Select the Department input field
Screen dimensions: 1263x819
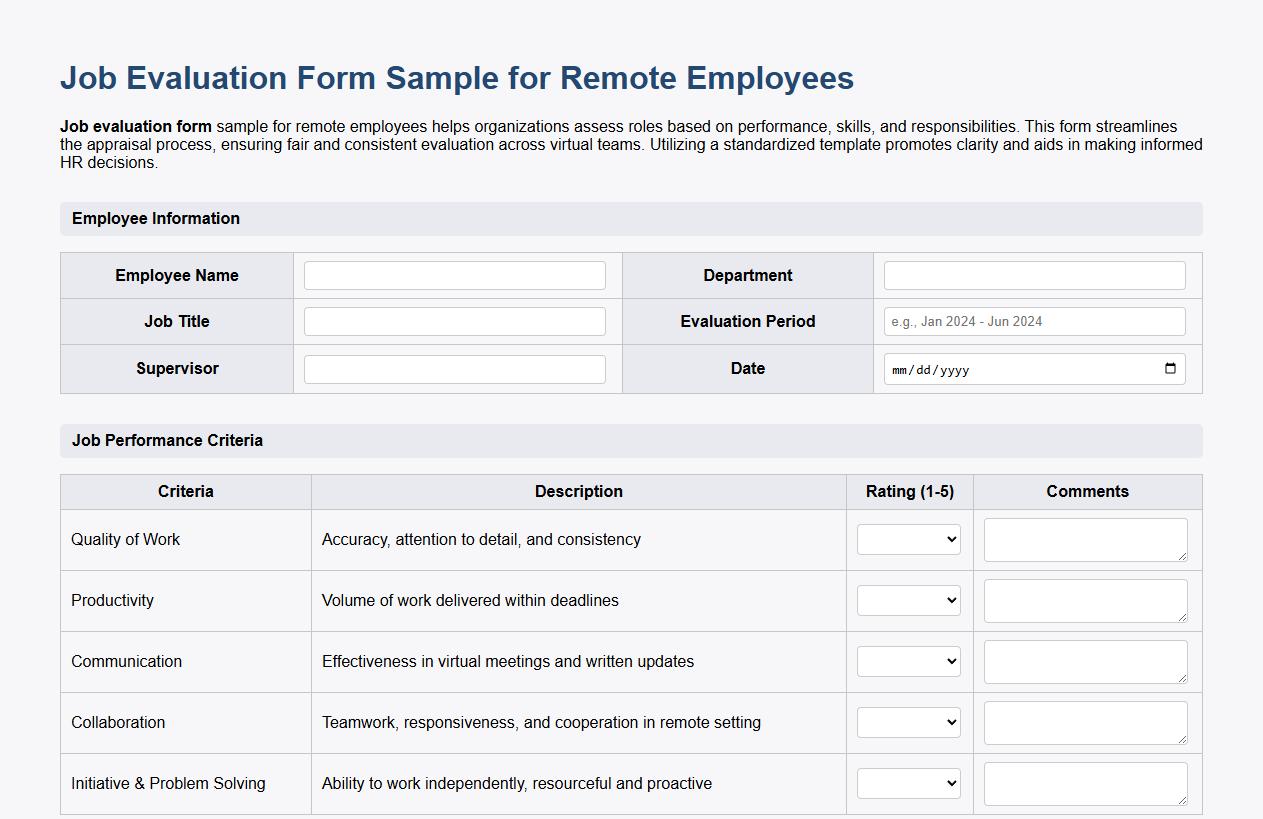[x=1034, y=275]
